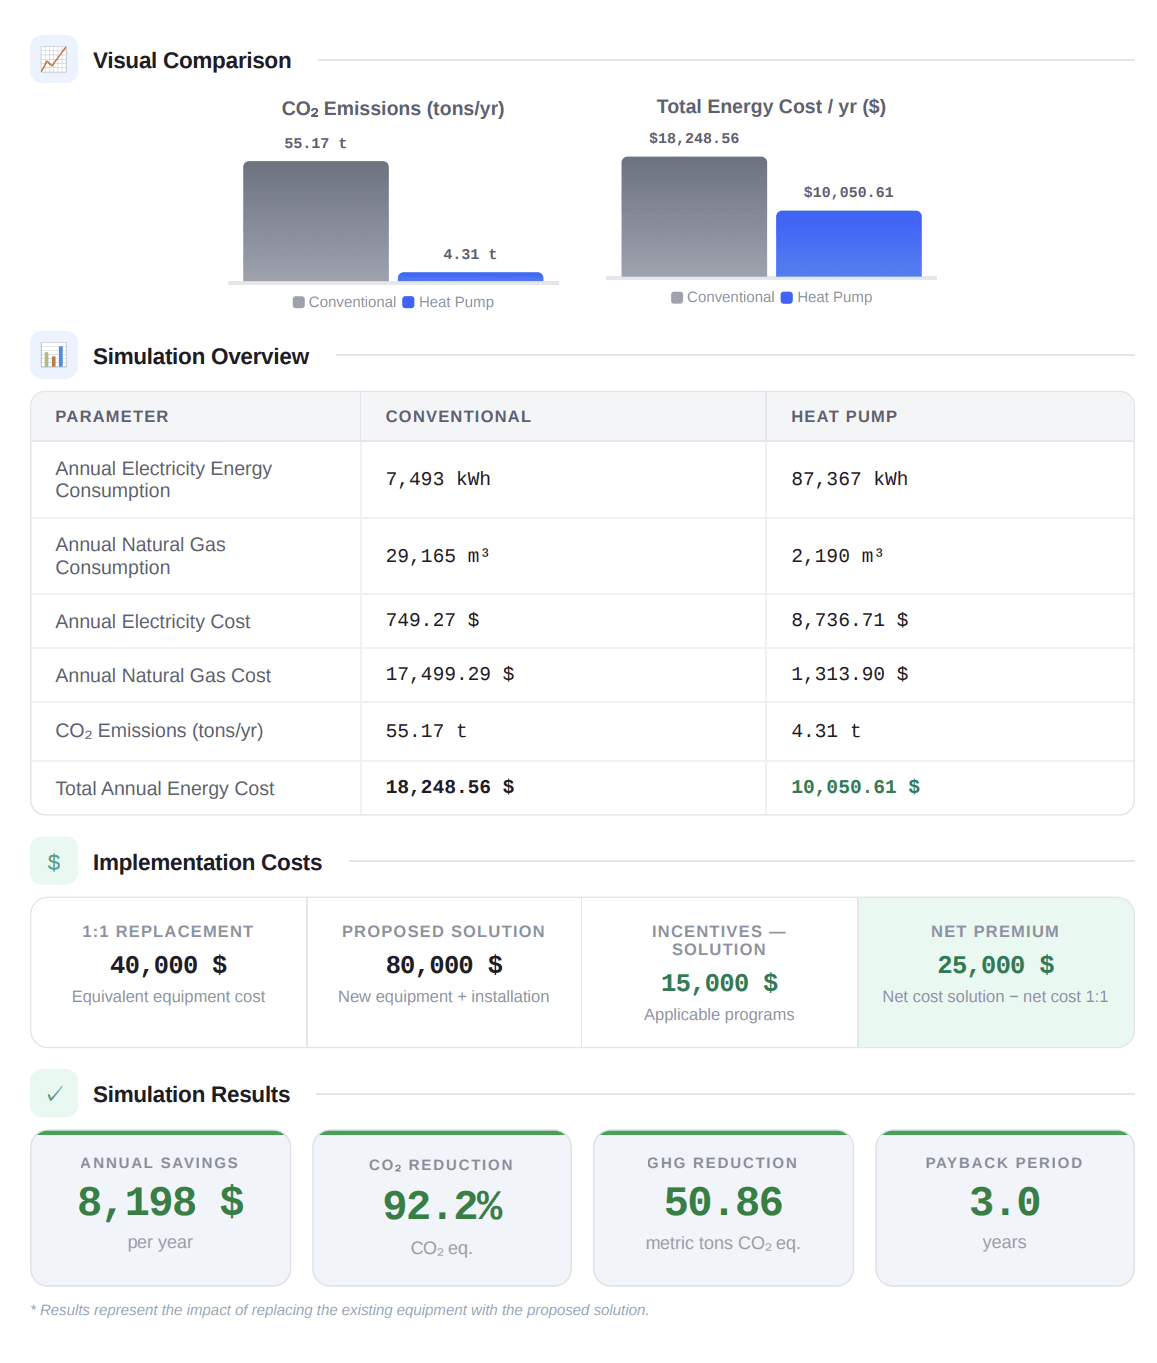Click the Payback Period 3.0 value

coord(1004,1202)
